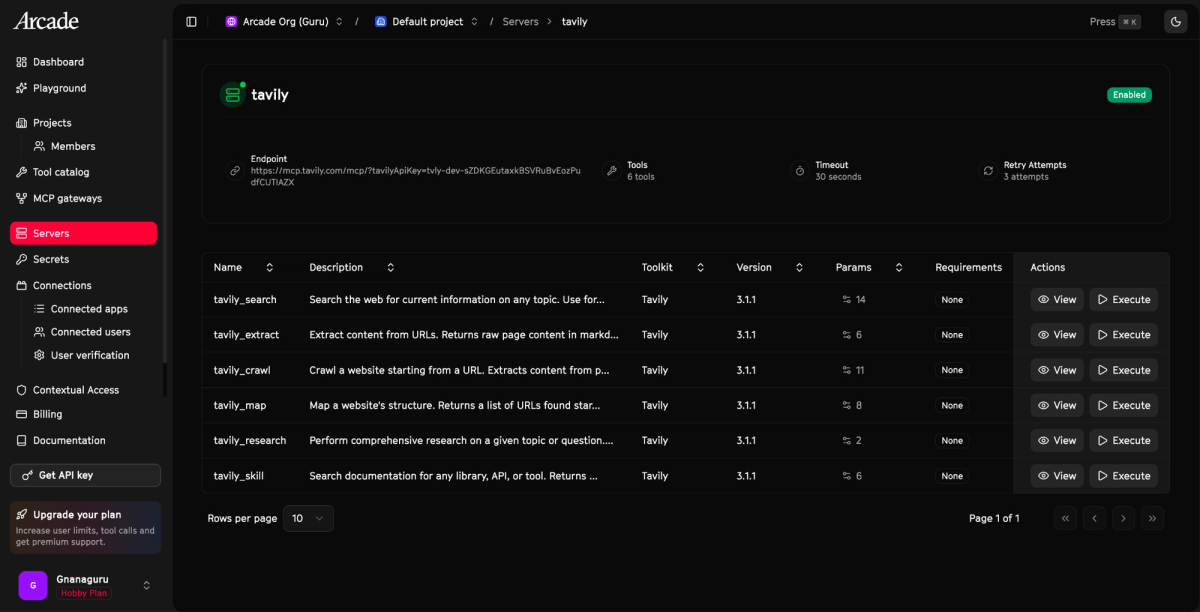1200x612 pixels.
Task: Select Servers in the sidebar
Action: (84, 233)
